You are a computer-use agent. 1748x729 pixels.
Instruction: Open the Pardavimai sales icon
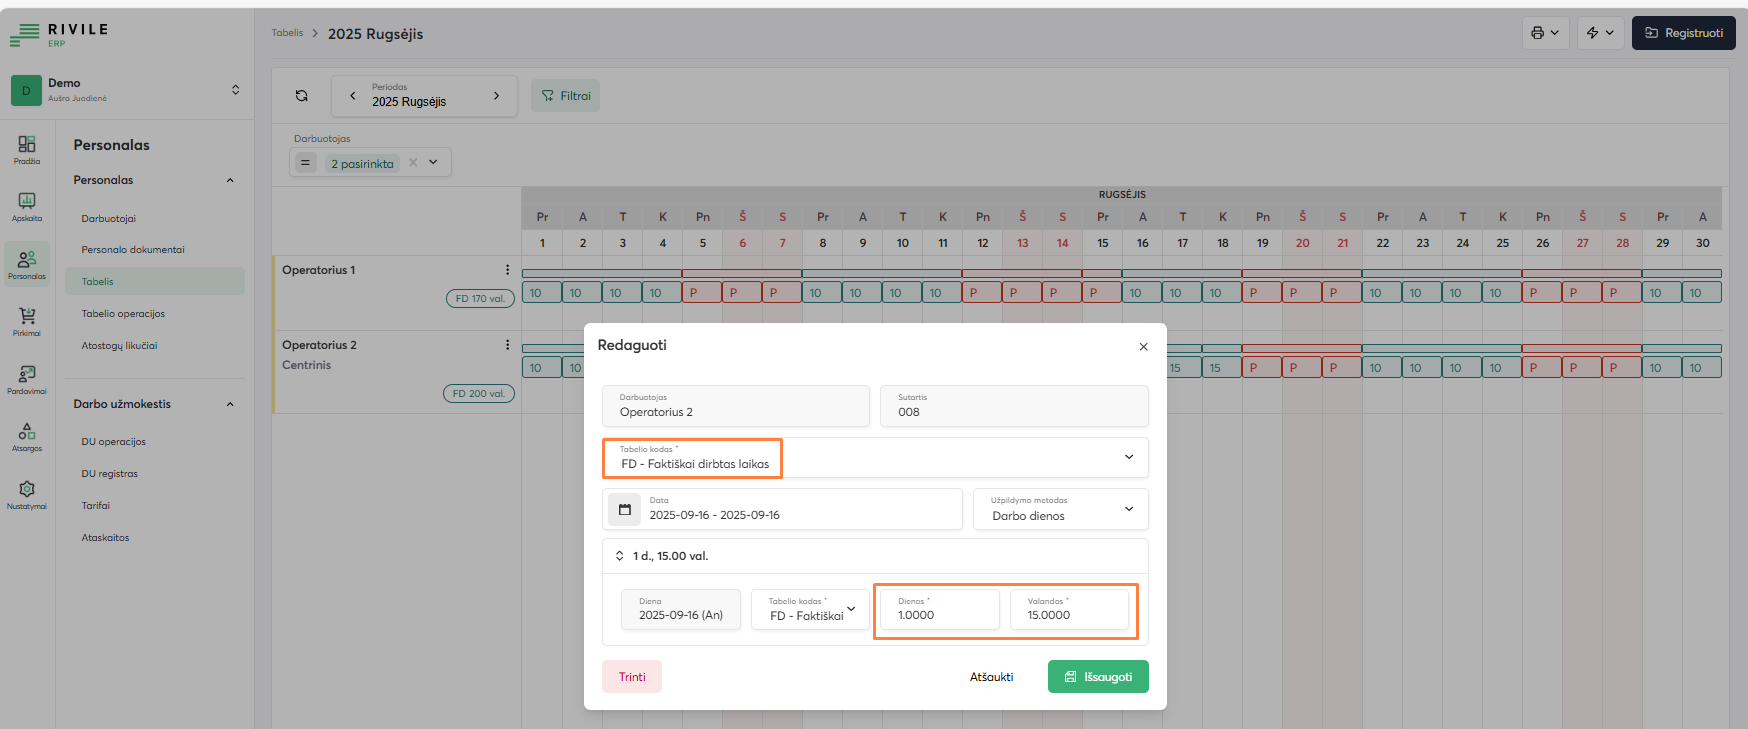pyautogui.click(x=27, y=376)
